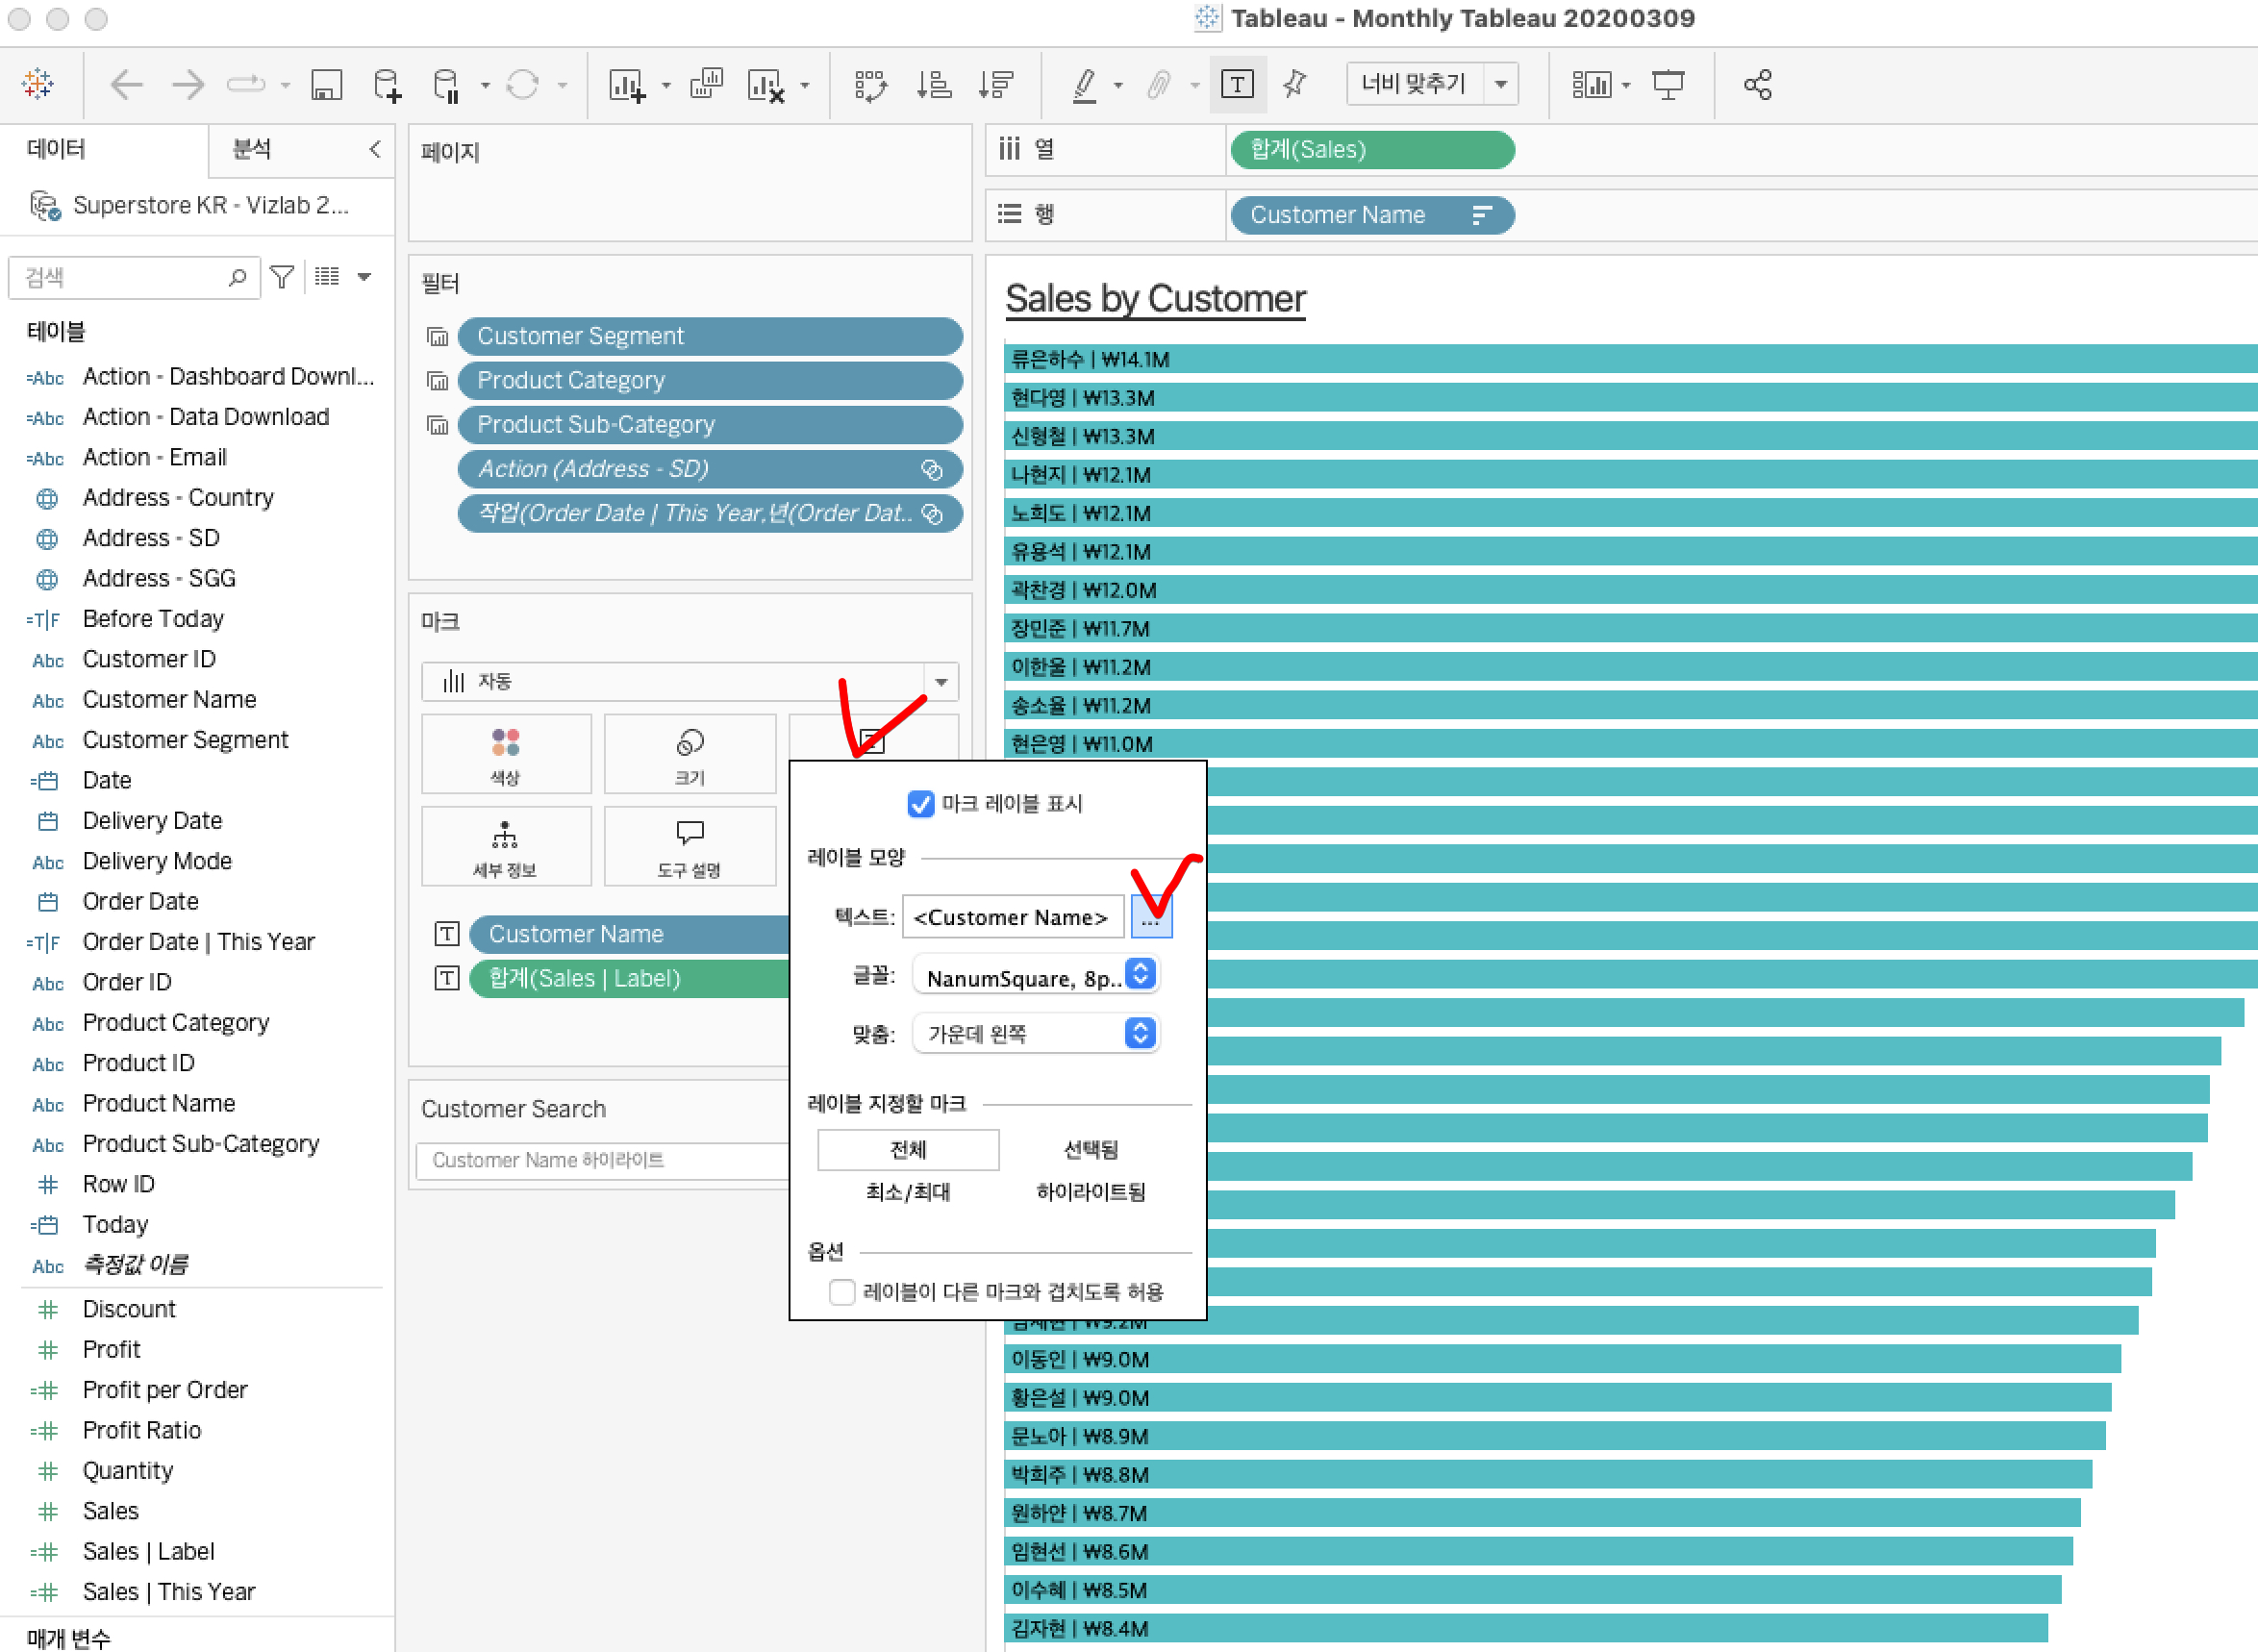The height and width of the screenshot is (1652, 2258).
Task: Click the save workbook icon
Action: 326,85
